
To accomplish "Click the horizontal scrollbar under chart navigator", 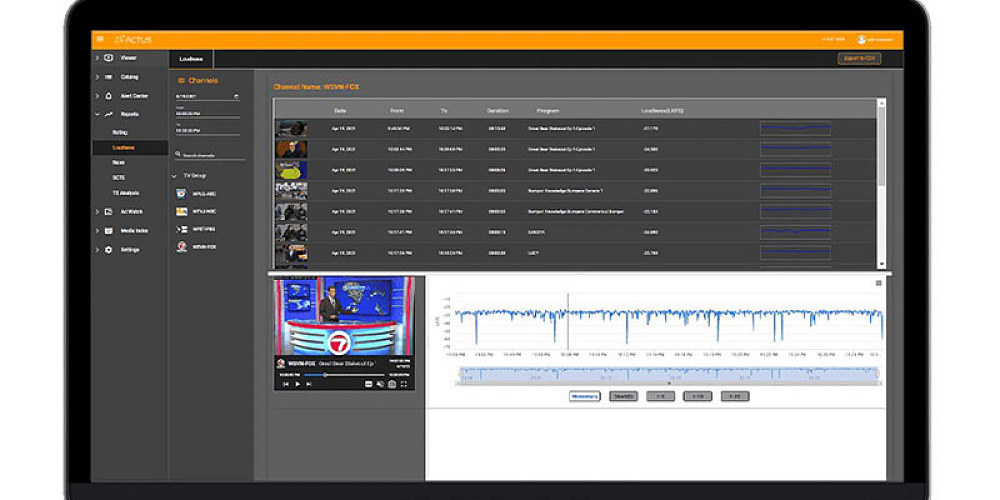I will (668, 383).
